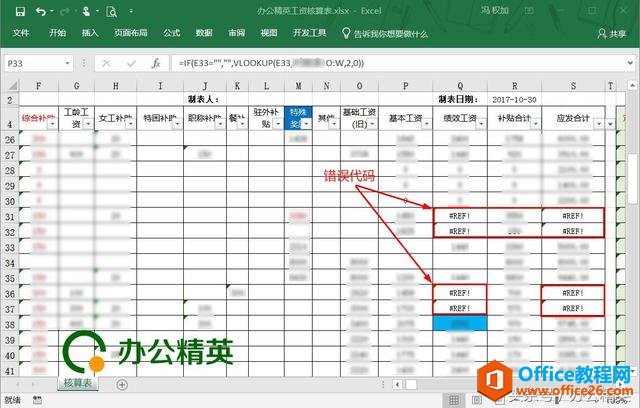
Task: Click the Redo arrow icon
Action: click(64, 11)
